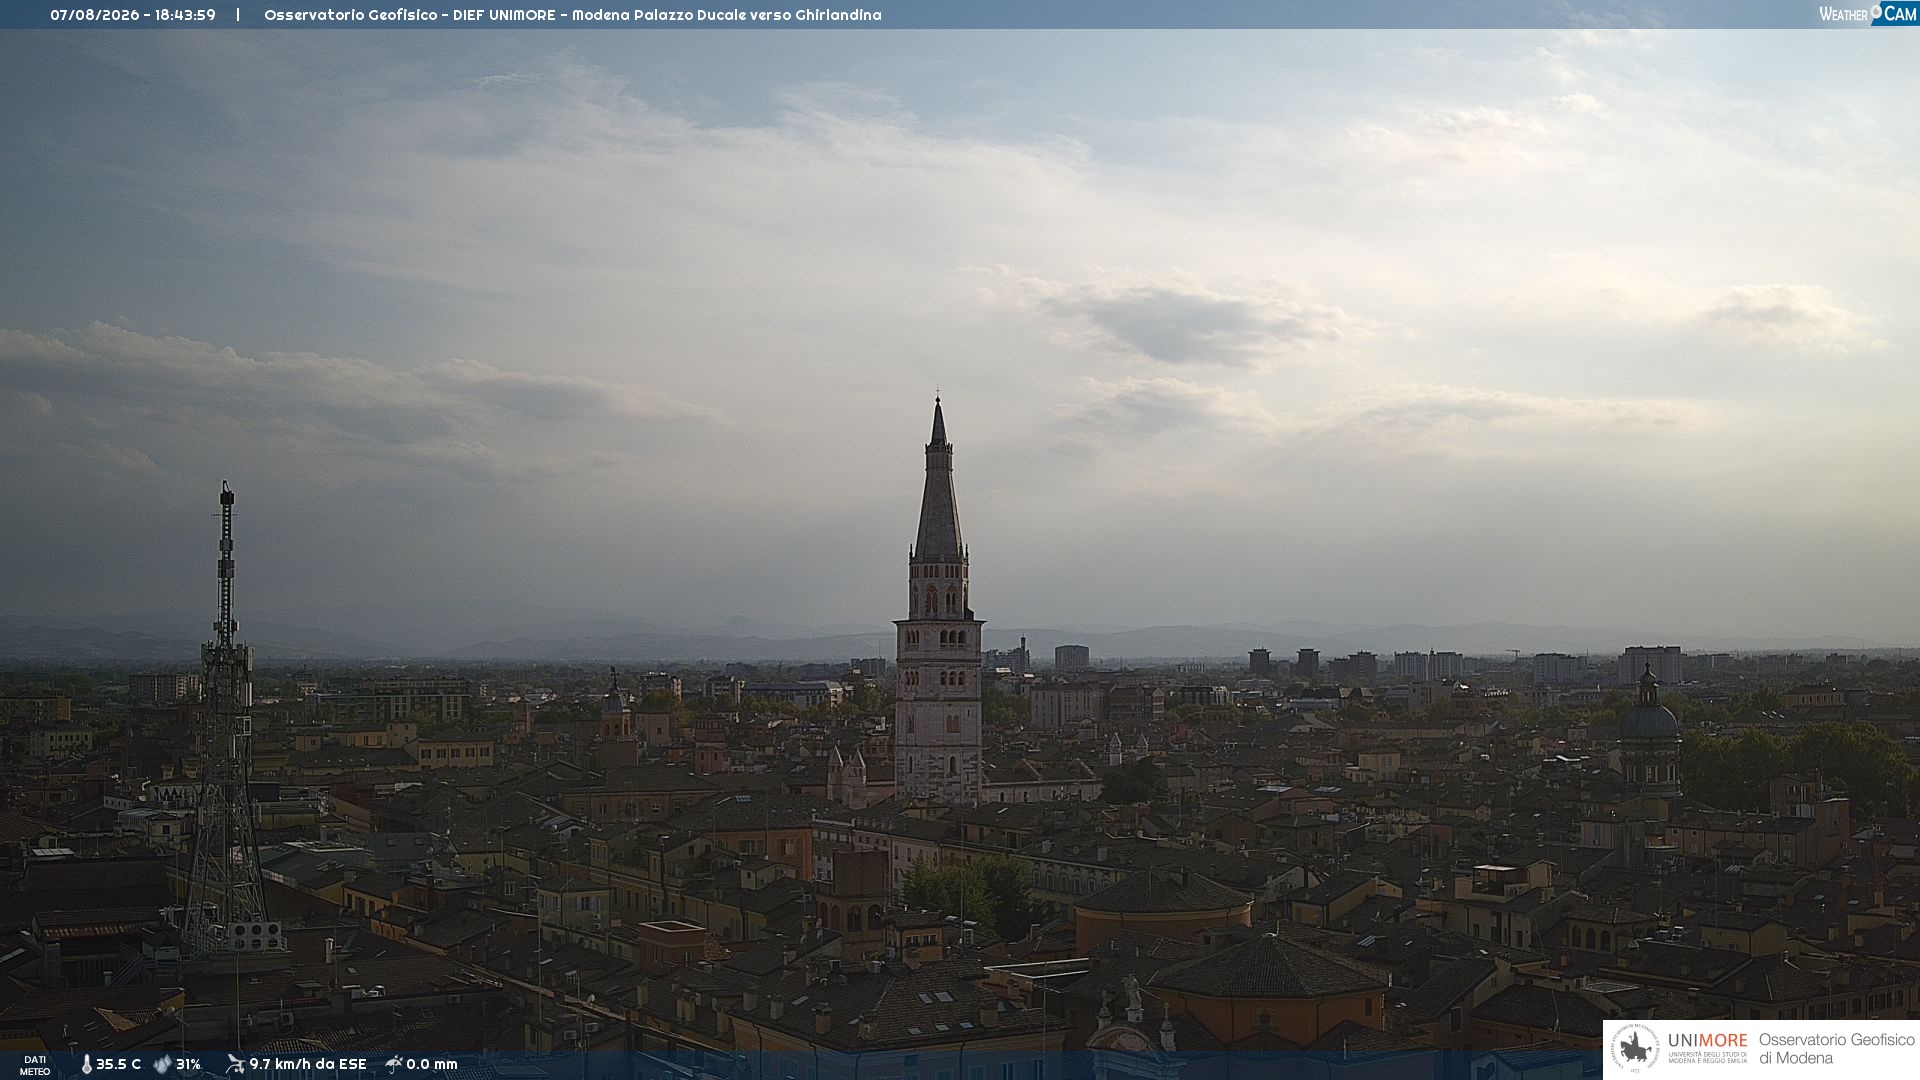Screen dimensions: 1920x1080
Task: Click the 'DATI METEO' label
Action: click(x=35, y=1065)
